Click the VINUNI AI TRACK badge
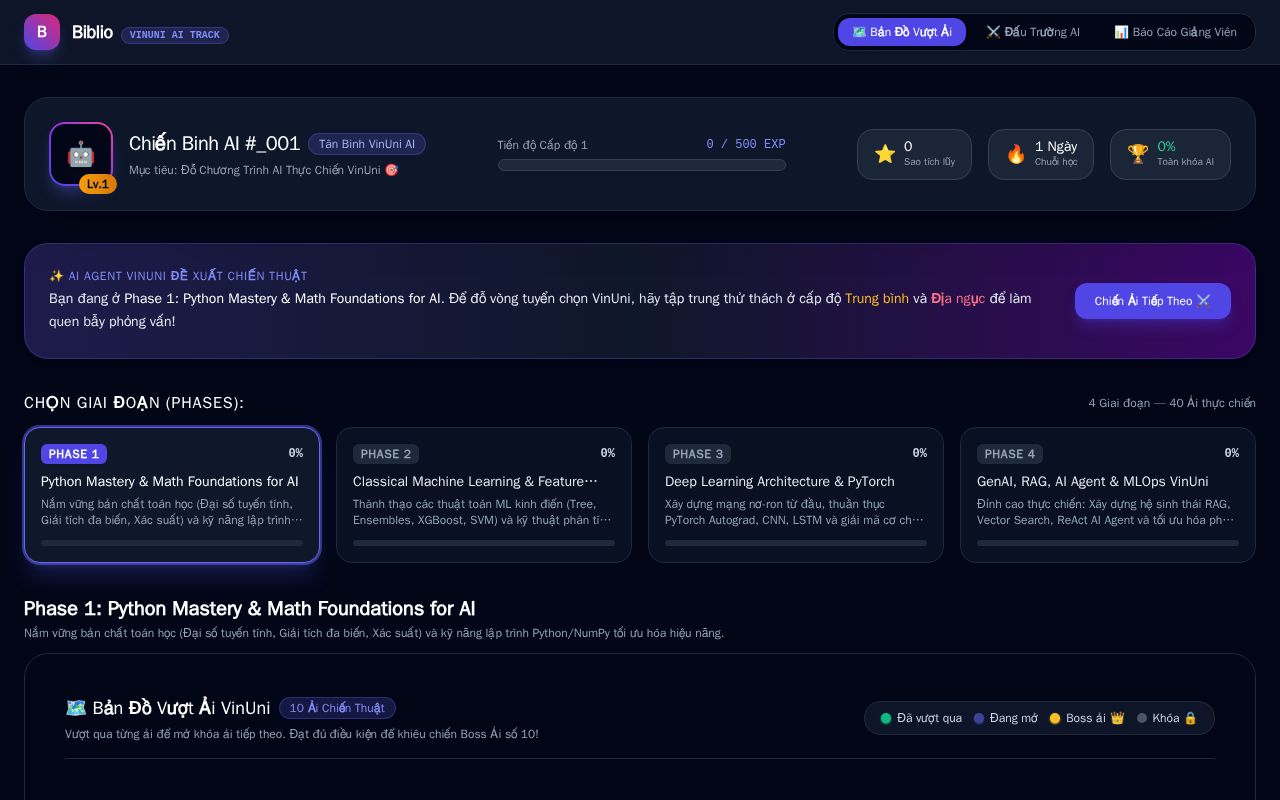Screen dimensions: 1280x800 pos(175,35)
